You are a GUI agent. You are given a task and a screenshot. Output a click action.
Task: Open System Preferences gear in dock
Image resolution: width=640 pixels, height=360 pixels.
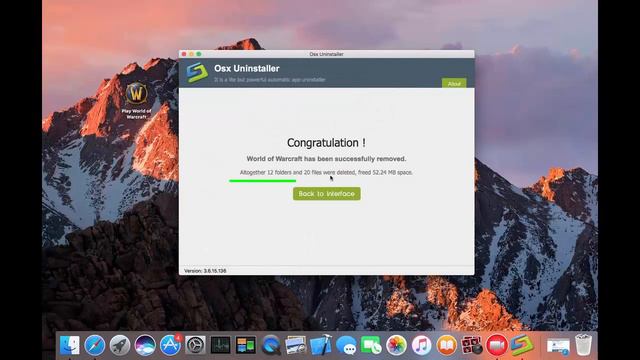tap(195, 345)
